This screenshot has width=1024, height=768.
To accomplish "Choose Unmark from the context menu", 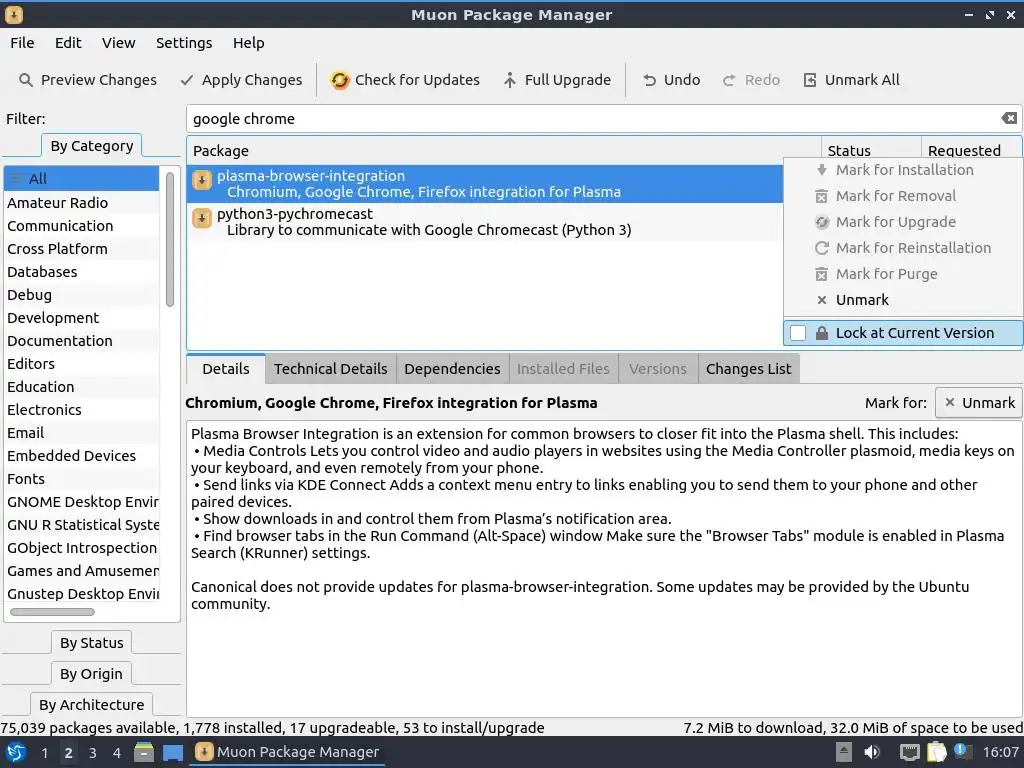I will [x=903, y=300].
